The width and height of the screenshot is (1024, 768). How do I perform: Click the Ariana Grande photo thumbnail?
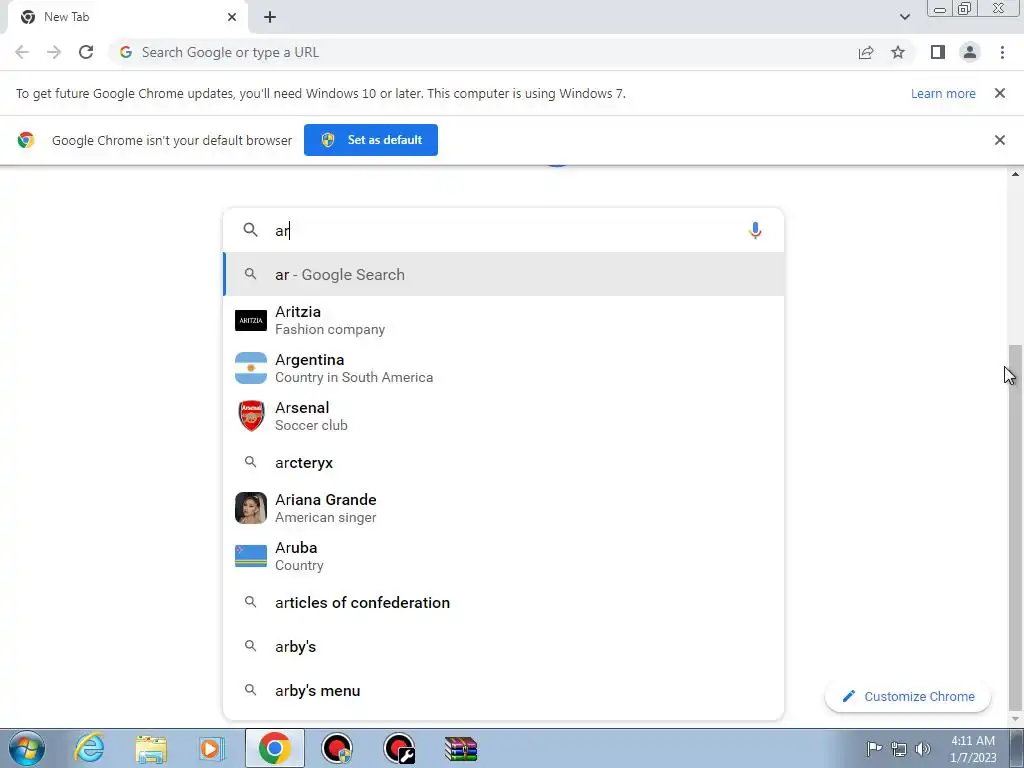tap(251, 508)
